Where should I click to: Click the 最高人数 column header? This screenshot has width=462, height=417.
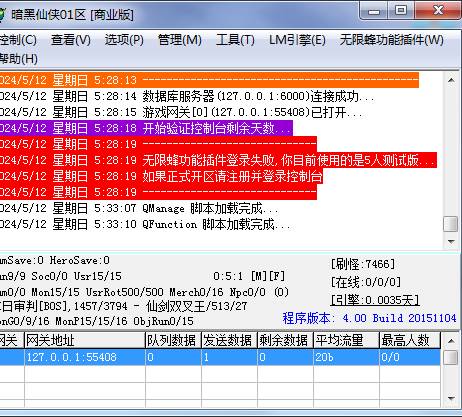pyautogui.click(x=410, y=340)
